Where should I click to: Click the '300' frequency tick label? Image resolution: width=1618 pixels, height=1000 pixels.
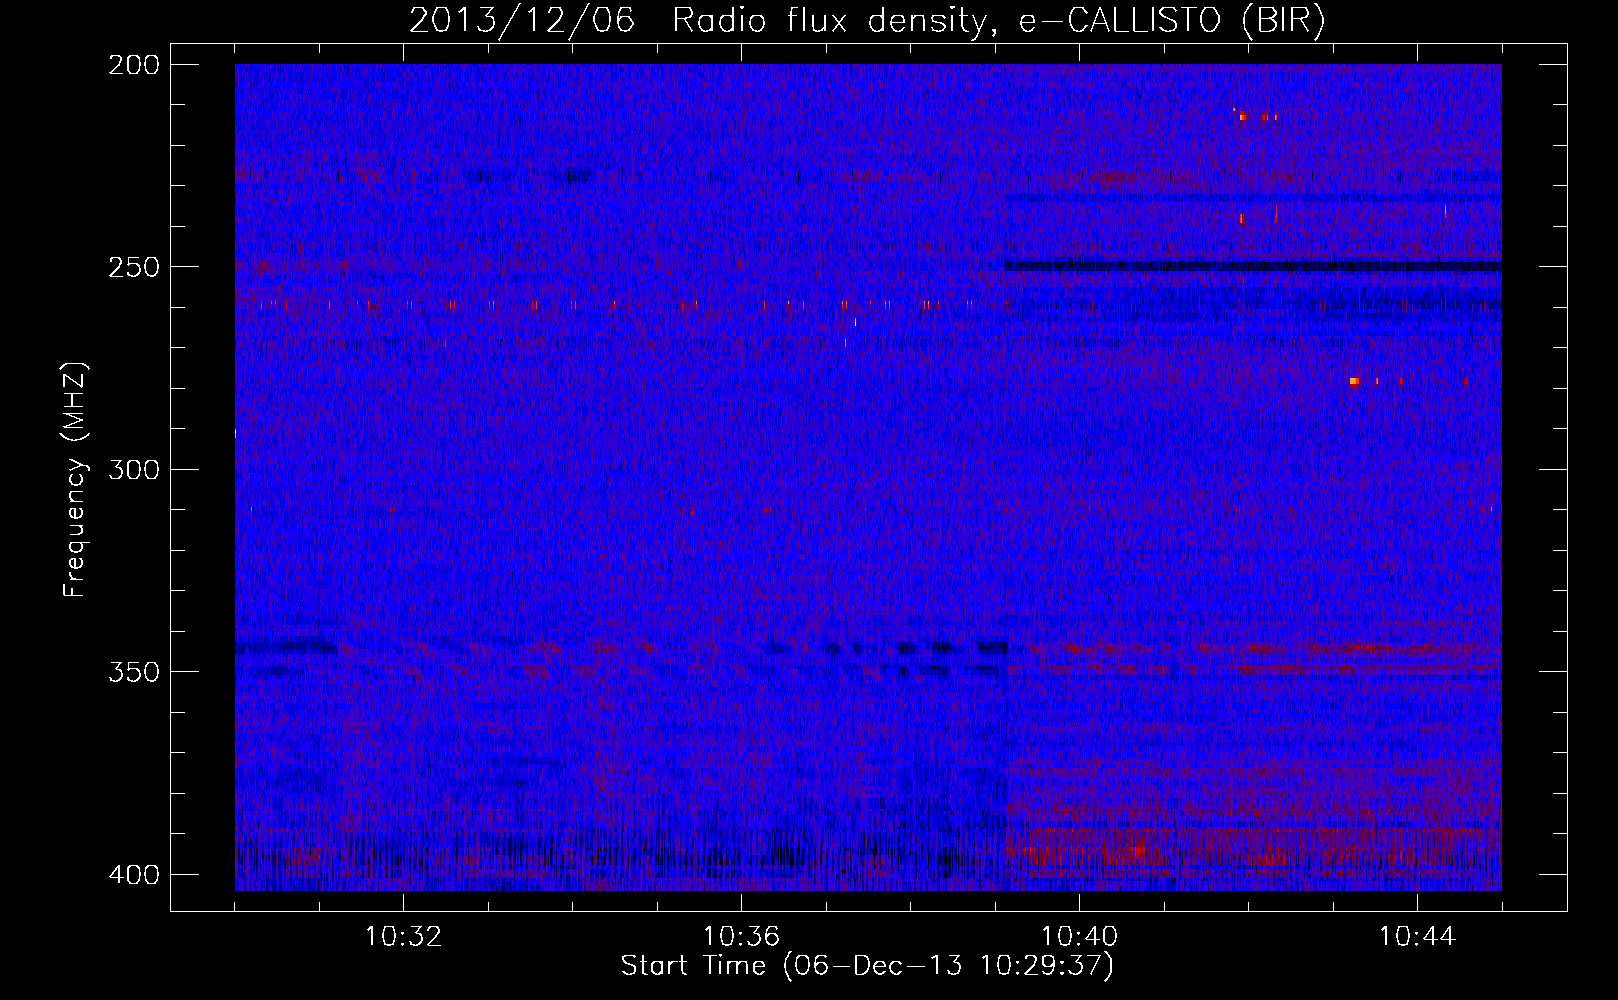(134, 469)
